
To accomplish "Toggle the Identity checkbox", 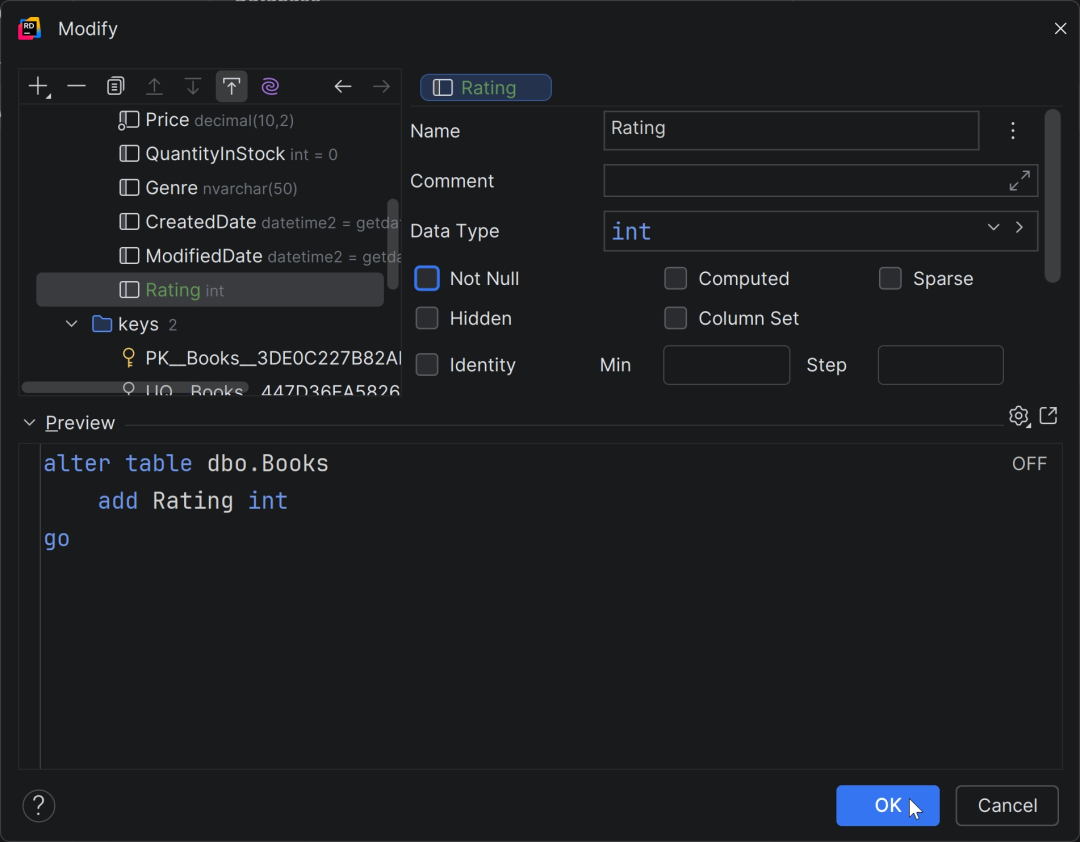I will point(427,364).
